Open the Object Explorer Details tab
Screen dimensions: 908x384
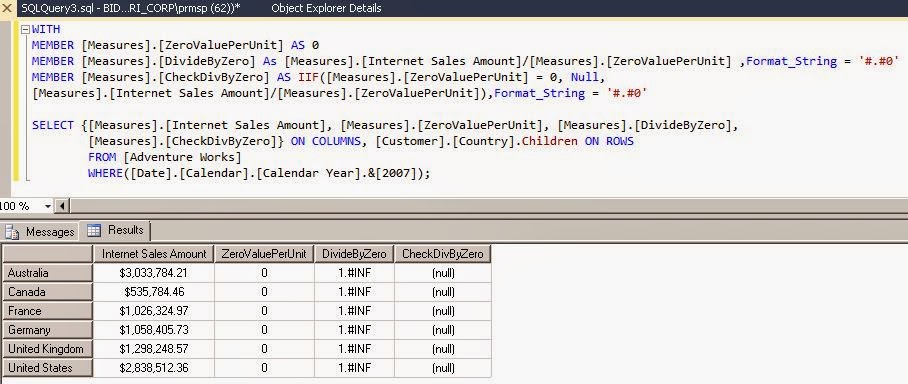(326, 8)
